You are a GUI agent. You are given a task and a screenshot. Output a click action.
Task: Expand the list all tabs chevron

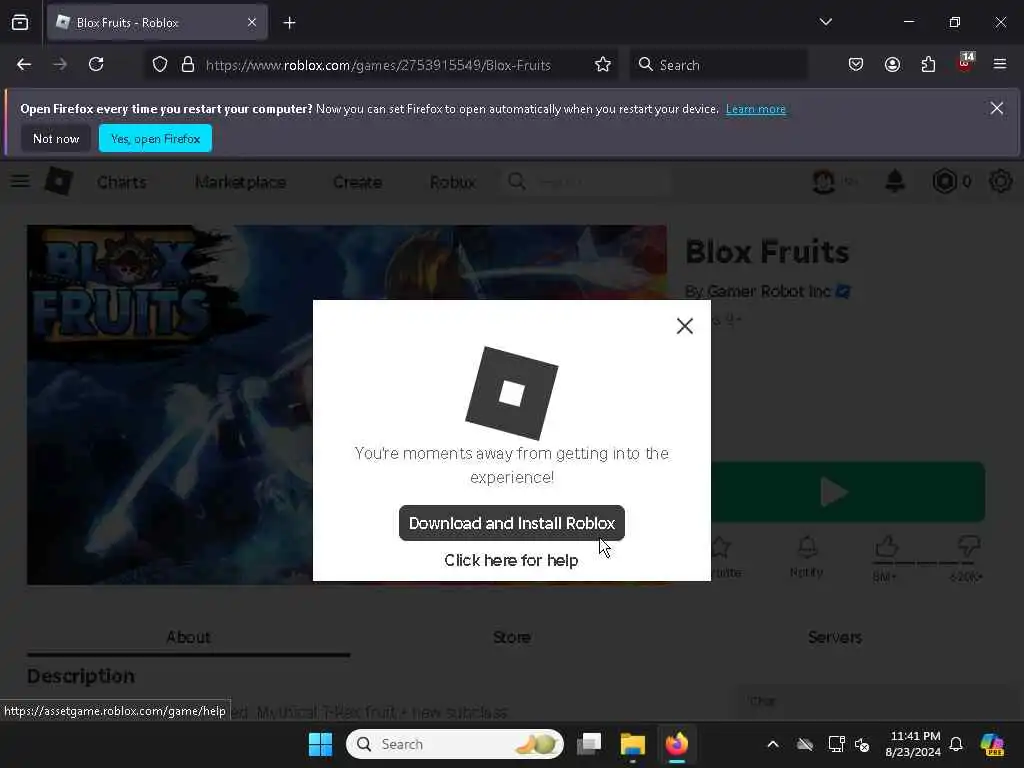(x=825, y=22)
